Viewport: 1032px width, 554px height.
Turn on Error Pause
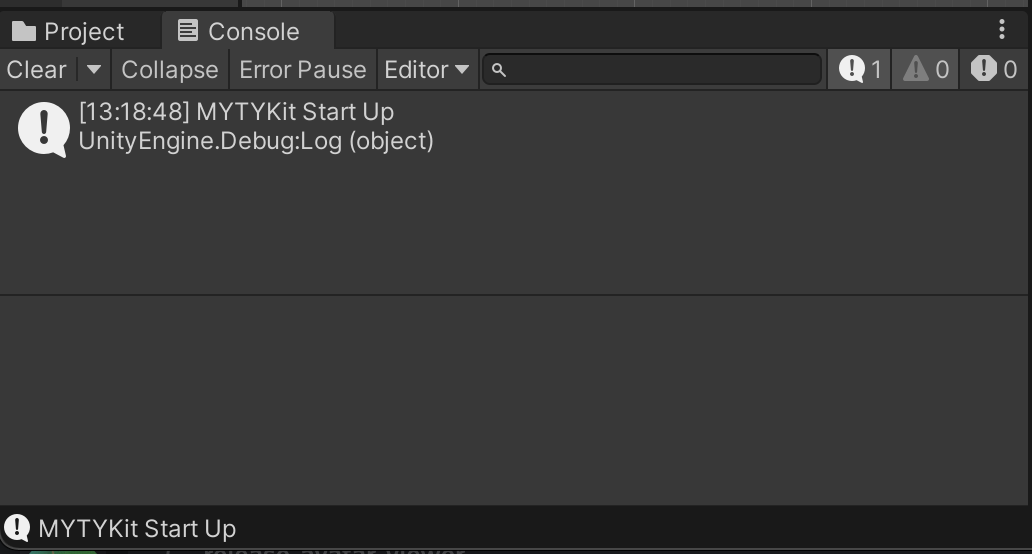coord(303,70)
